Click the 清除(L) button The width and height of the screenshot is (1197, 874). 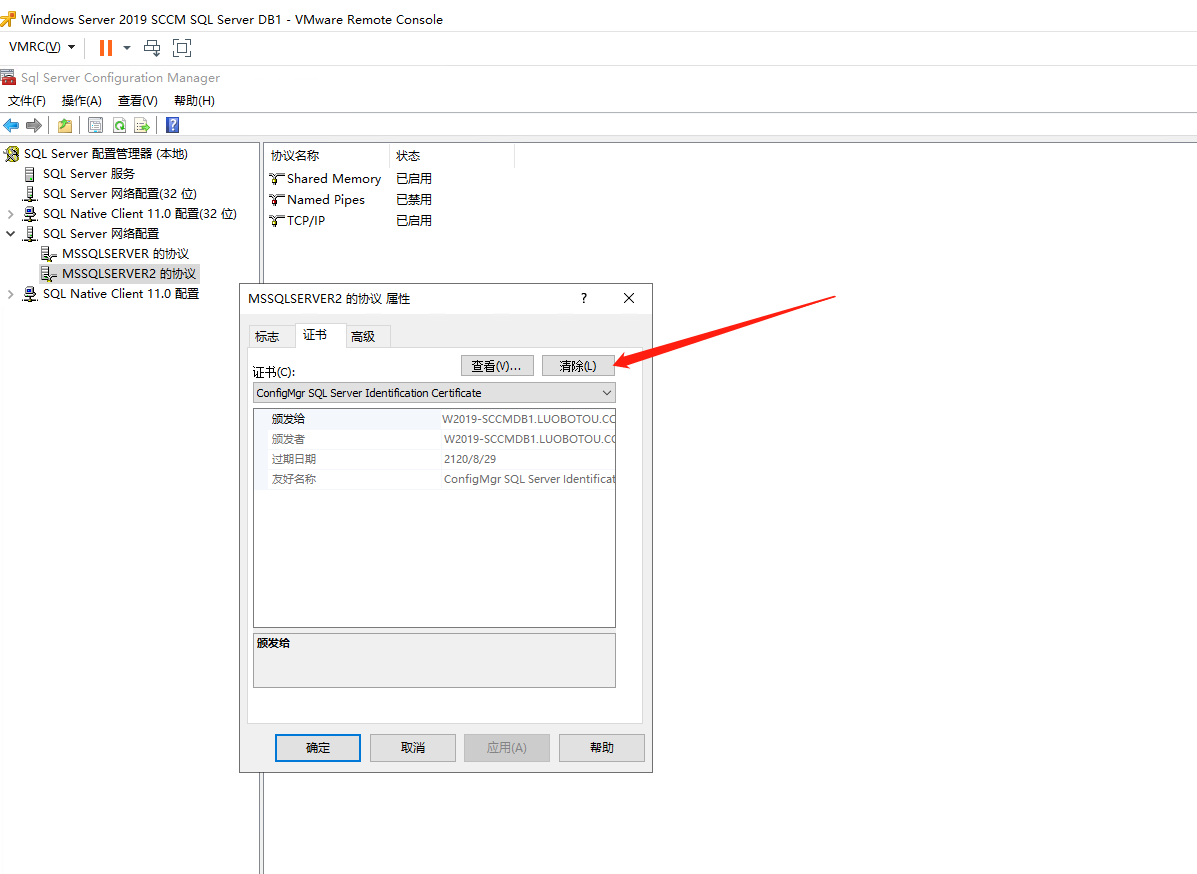point(578,366)
